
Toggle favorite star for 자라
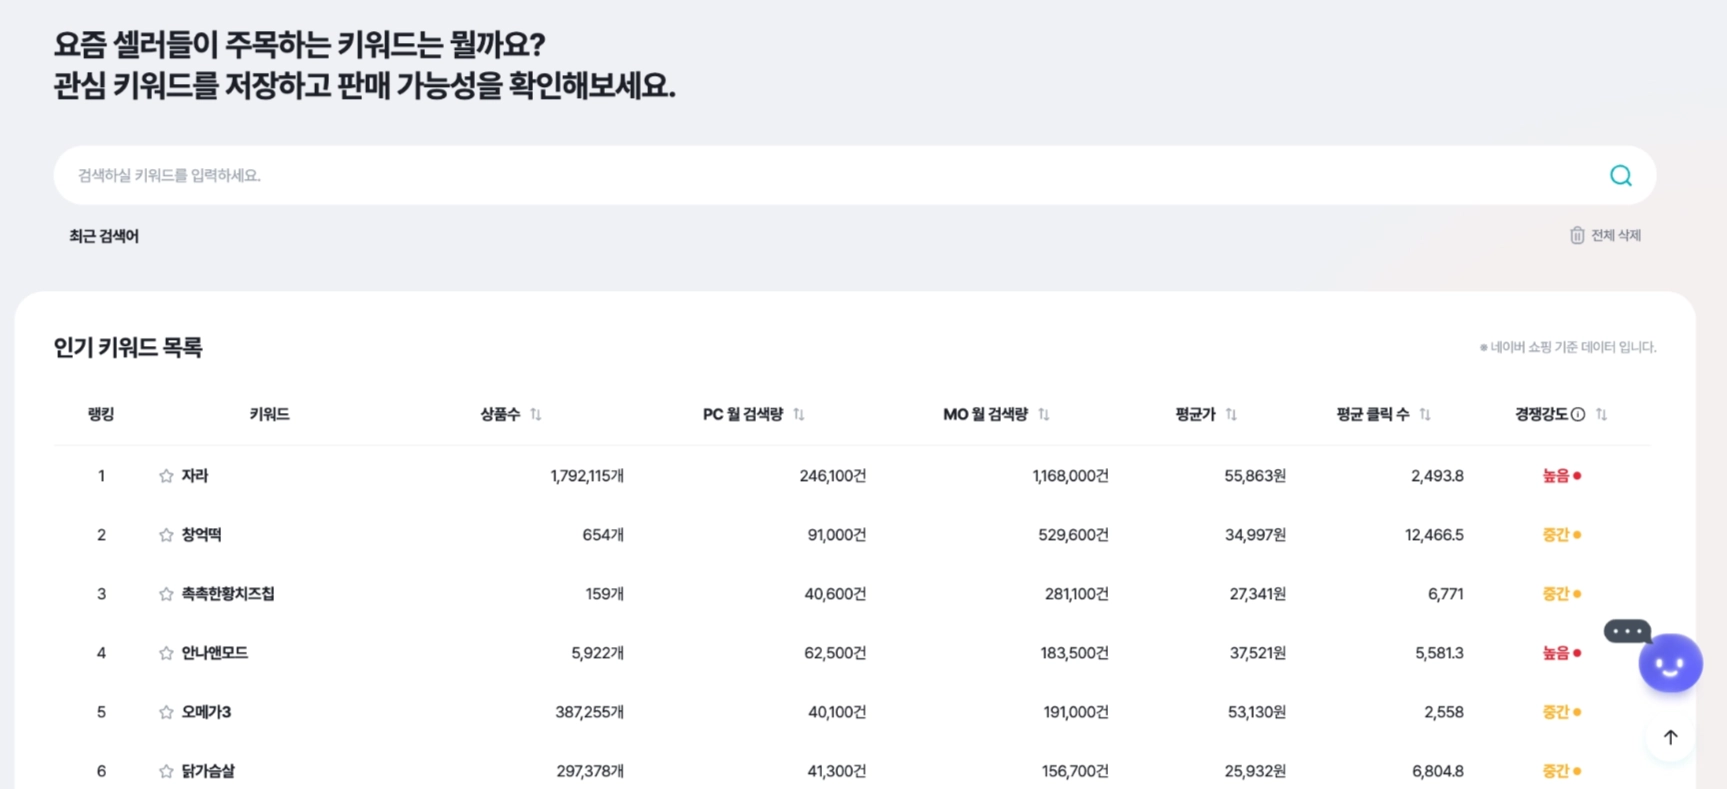[166, 476]
